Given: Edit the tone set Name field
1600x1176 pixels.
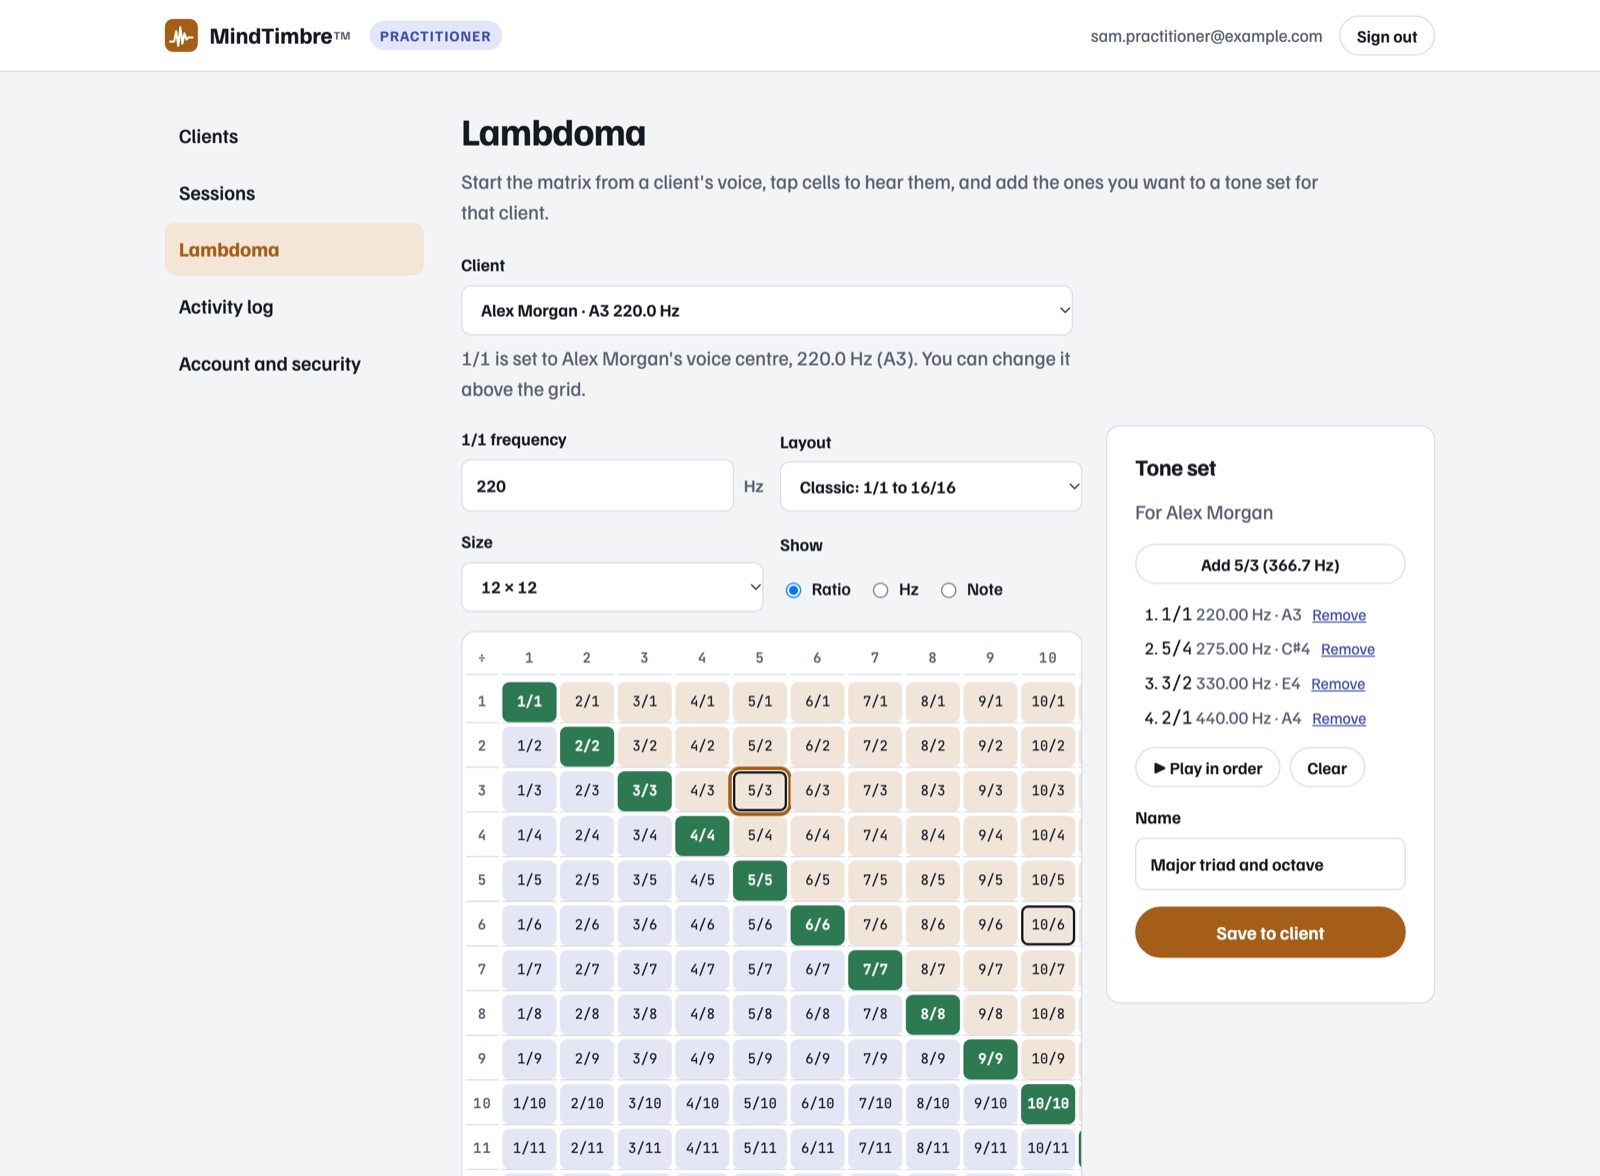Looking at the screenshot, I should [x=1270, y=864].
